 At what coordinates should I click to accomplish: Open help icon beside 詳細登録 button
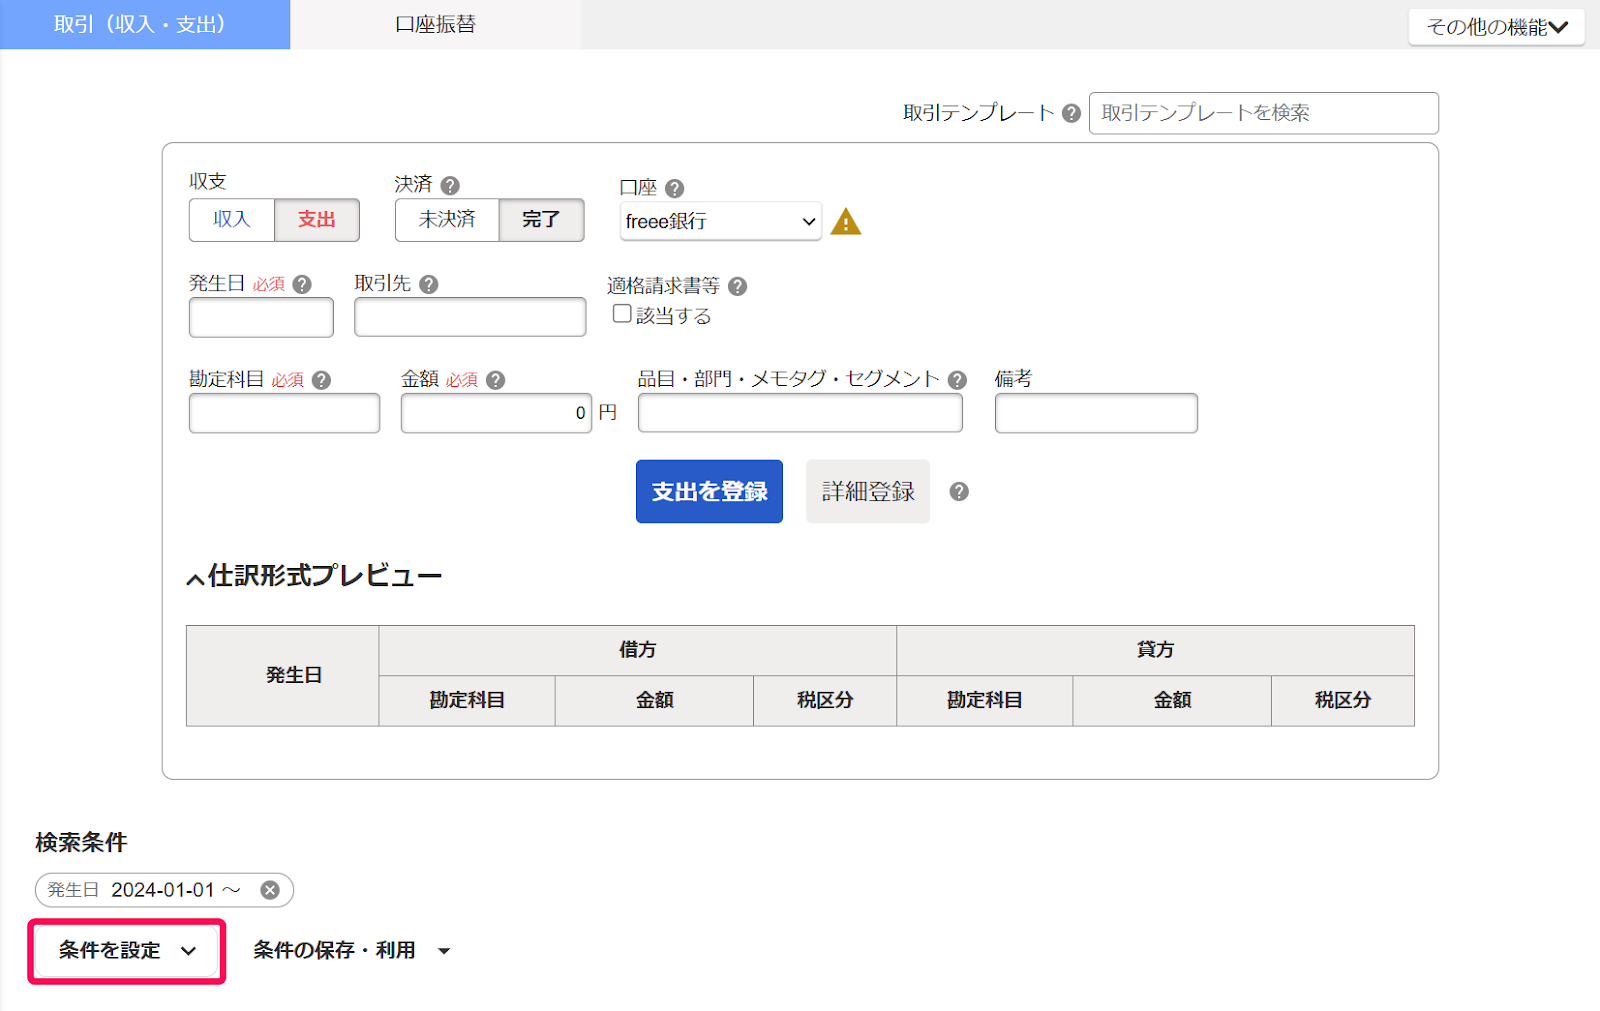tap(959, 491)
